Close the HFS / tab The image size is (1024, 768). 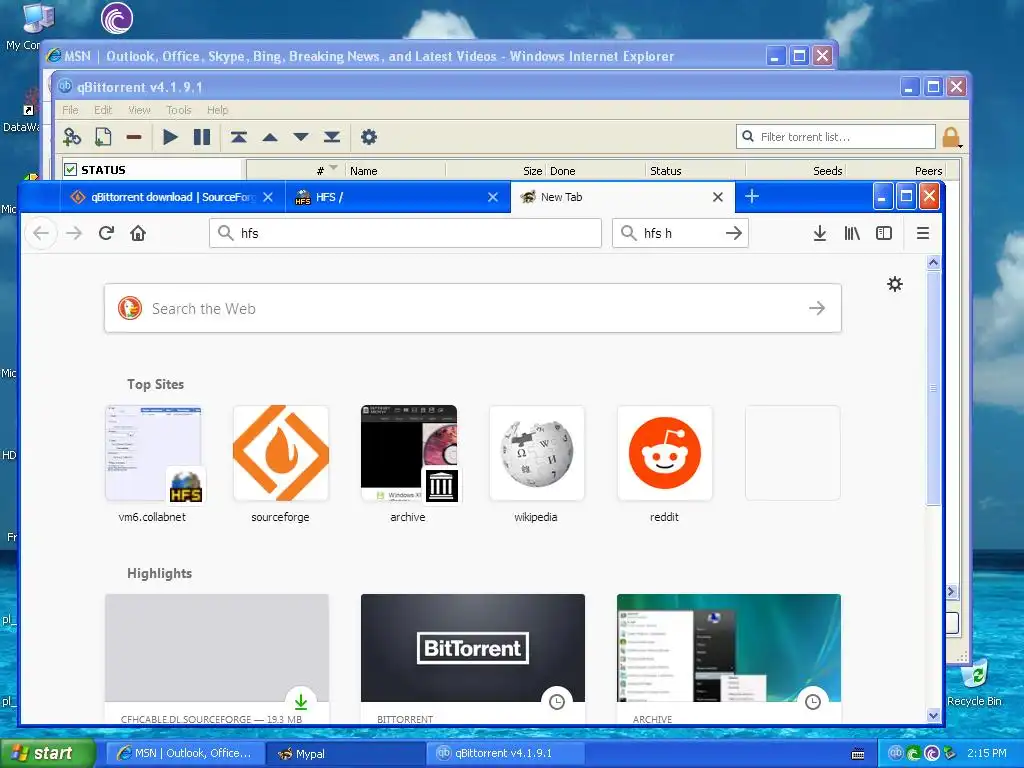coord(493,197)
